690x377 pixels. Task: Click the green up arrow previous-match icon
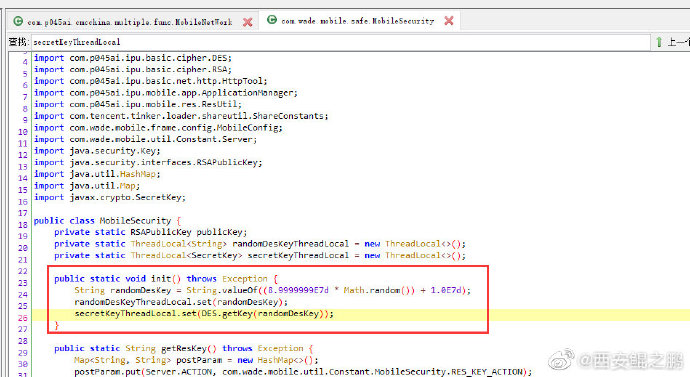pyautogui.click(x=659, y=42)
